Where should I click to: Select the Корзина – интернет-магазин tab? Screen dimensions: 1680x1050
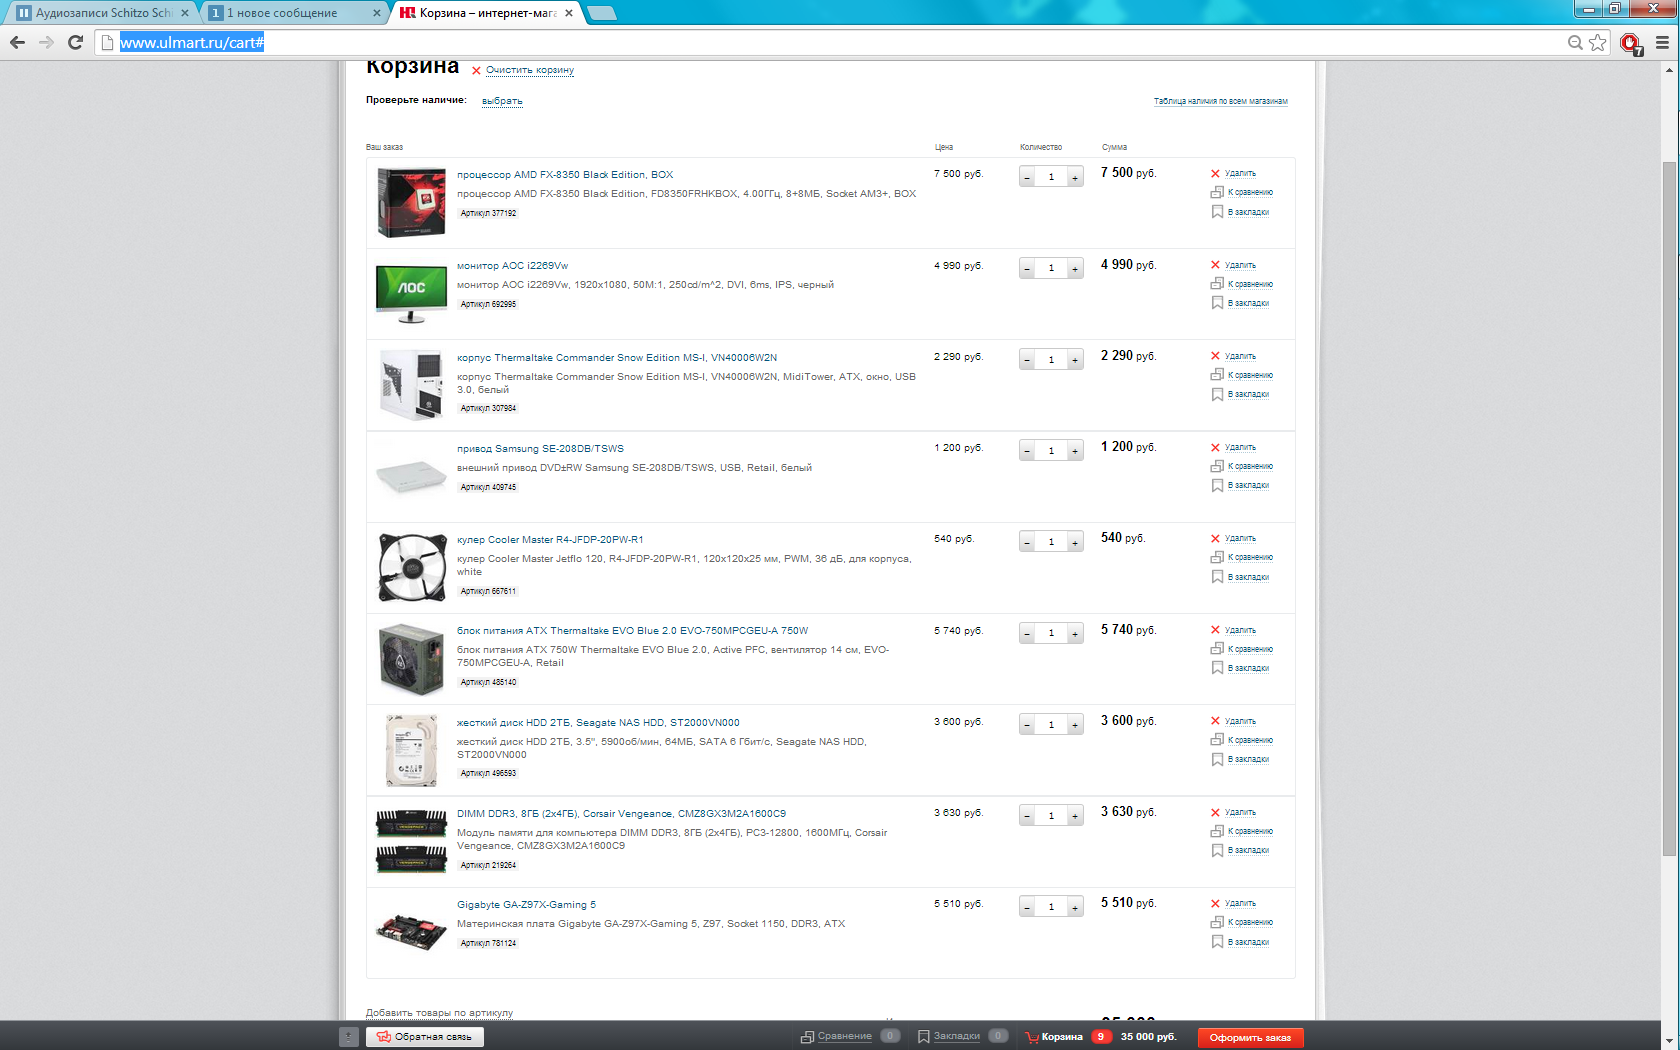(485, 13)
